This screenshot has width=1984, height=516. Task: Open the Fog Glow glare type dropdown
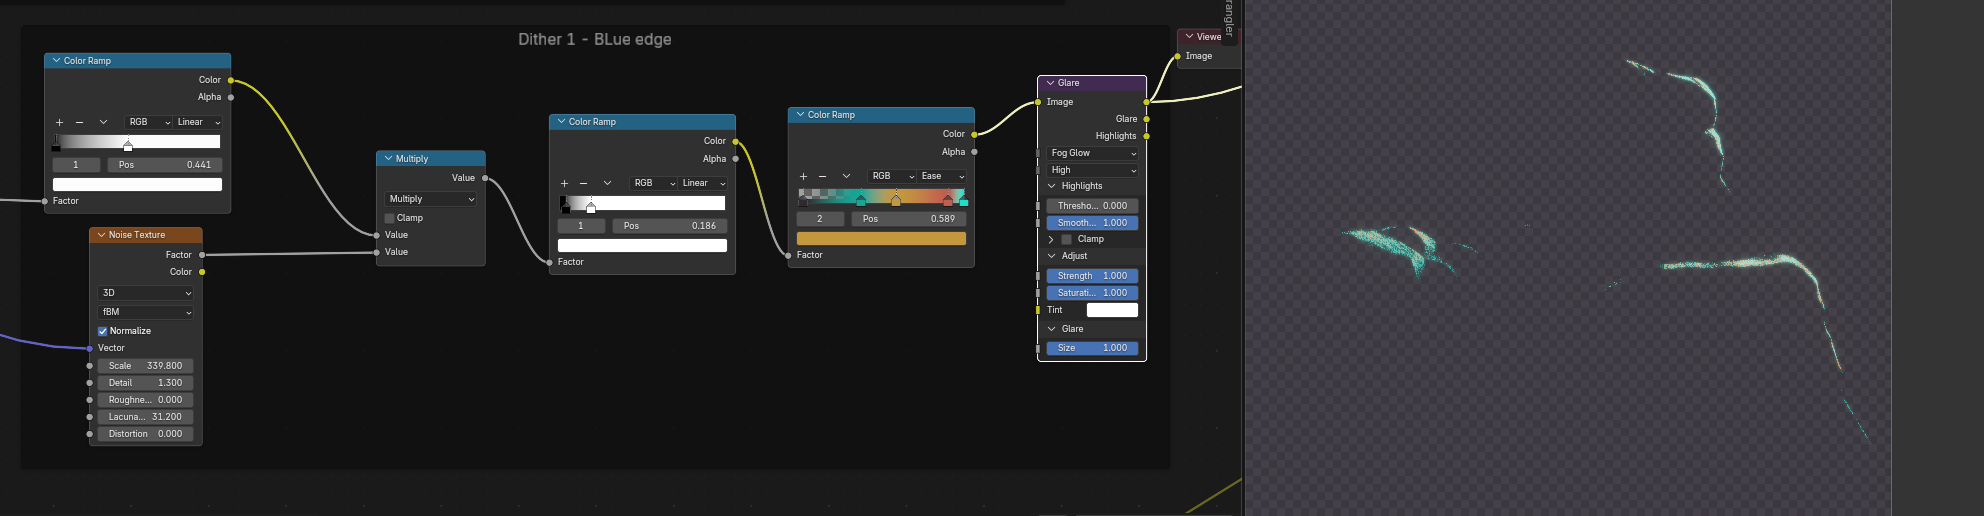[1092, 153]
